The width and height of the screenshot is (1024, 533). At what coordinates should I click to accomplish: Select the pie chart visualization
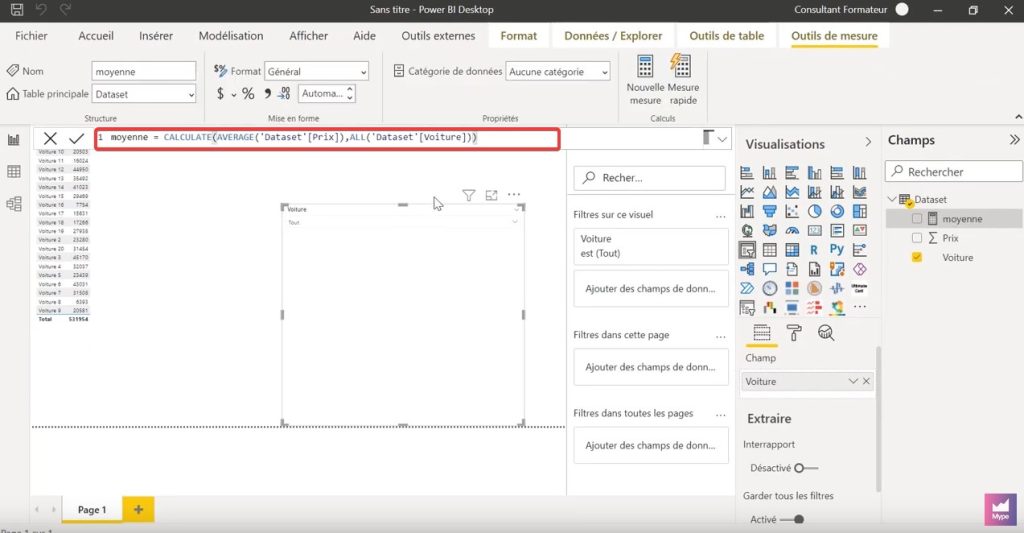coord(814,212)
